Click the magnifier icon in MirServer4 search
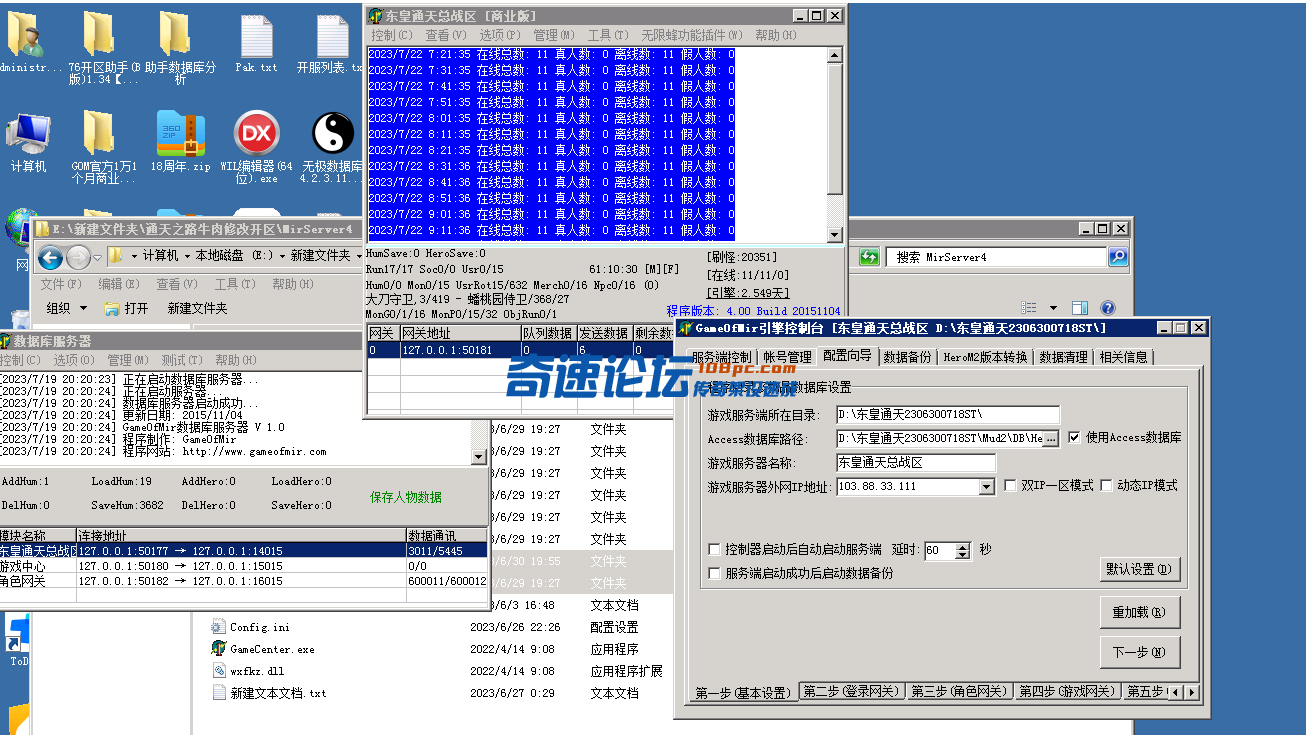 point(1118,257)
